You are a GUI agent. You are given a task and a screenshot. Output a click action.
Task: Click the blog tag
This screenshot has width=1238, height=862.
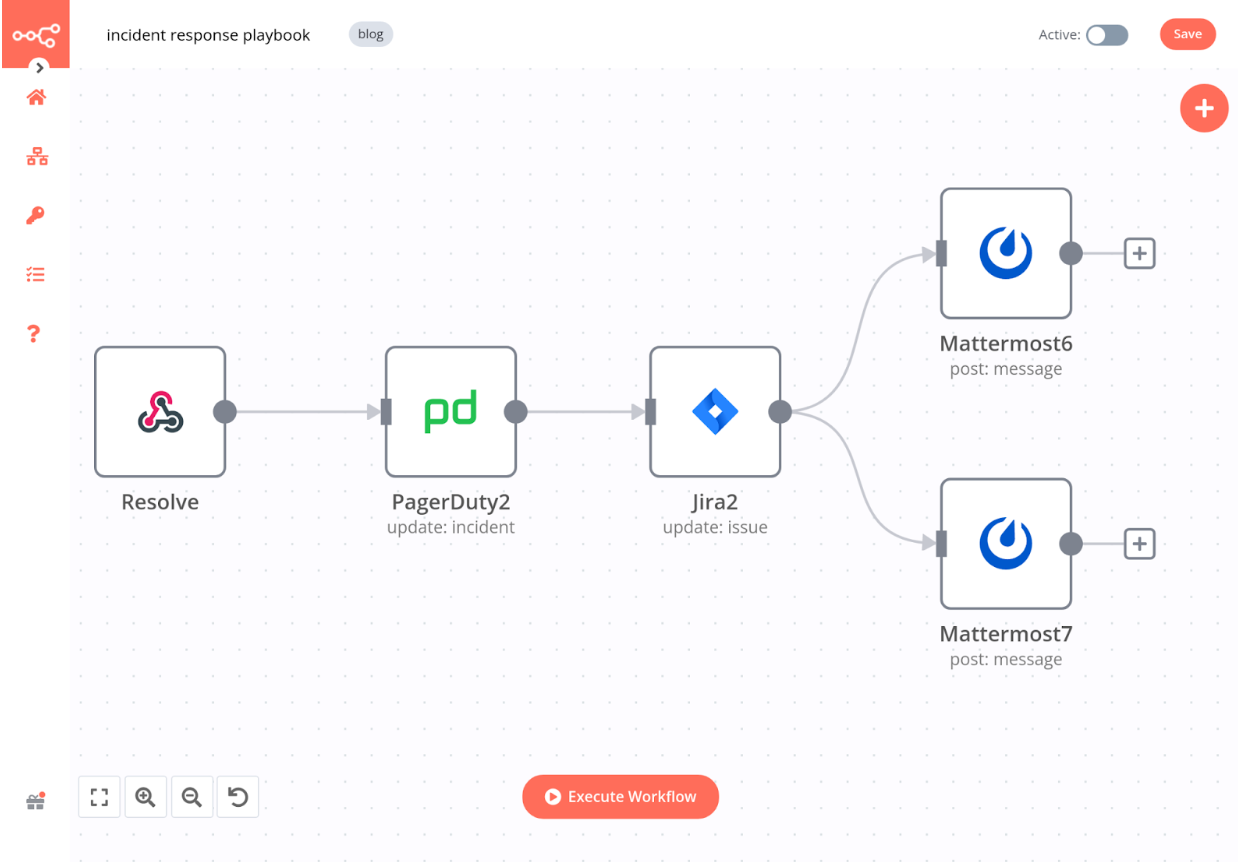[x=370, y=34]
